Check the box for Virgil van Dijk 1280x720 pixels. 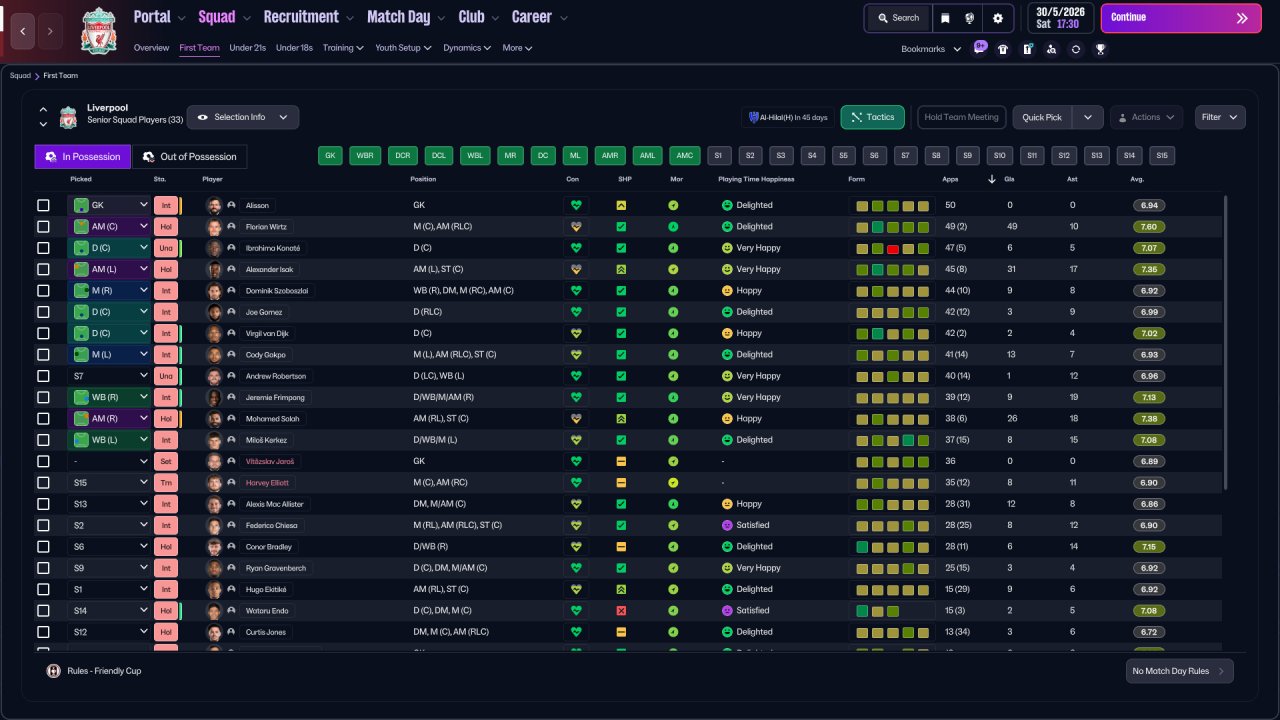pos(43,333)
